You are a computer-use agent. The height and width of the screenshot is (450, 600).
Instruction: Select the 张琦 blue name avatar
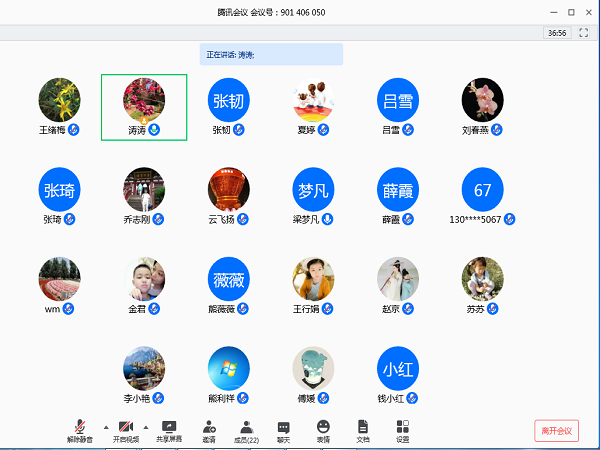pyautogui.click(x=59, y=189)
